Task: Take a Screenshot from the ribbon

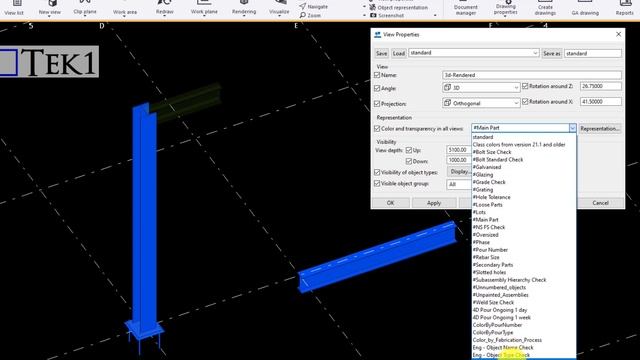Action: [x=387, y=16]
